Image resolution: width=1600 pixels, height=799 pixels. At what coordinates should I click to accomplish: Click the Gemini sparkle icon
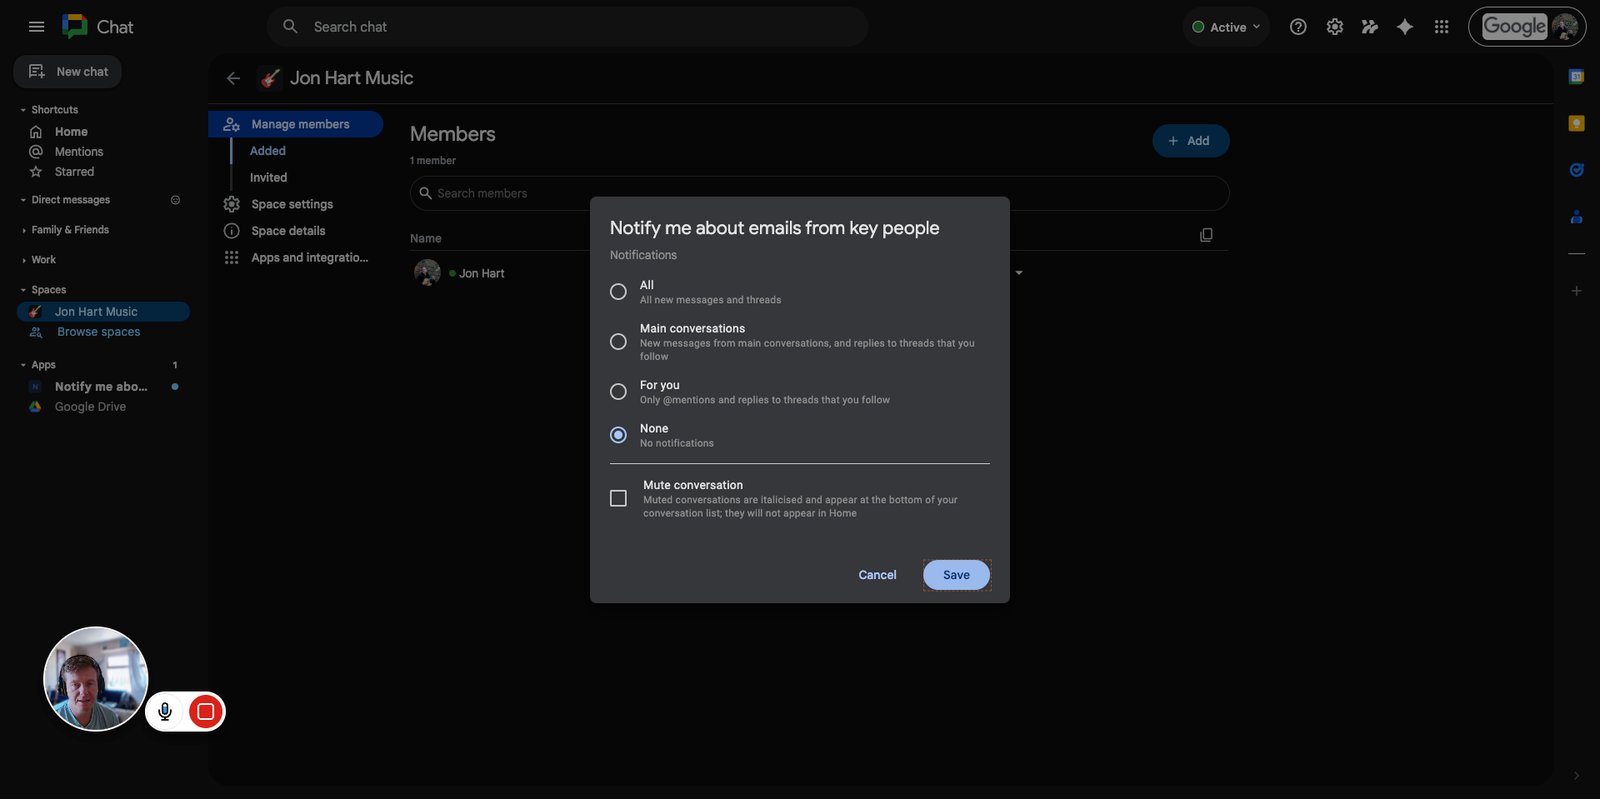pos(1405,27)
